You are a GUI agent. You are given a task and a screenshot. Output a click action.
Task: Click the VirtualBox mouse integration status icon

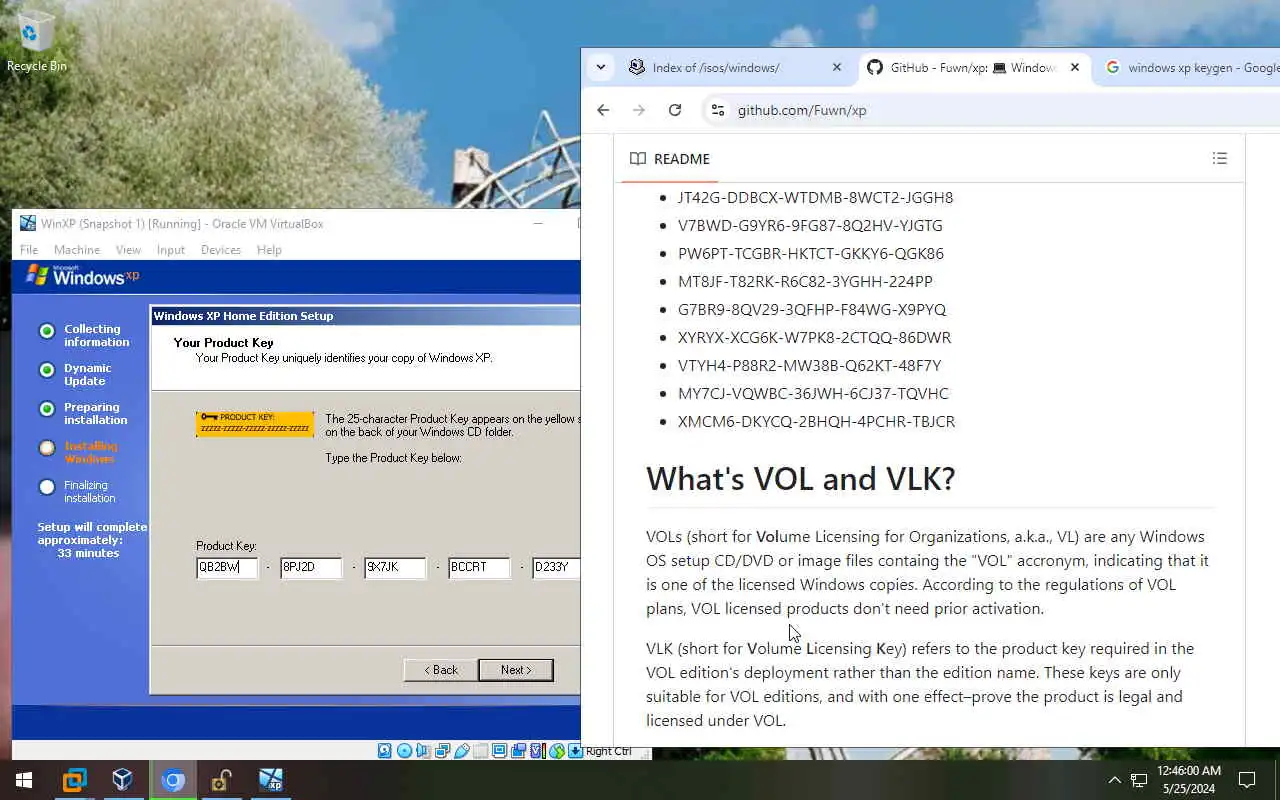pos(557,751)
